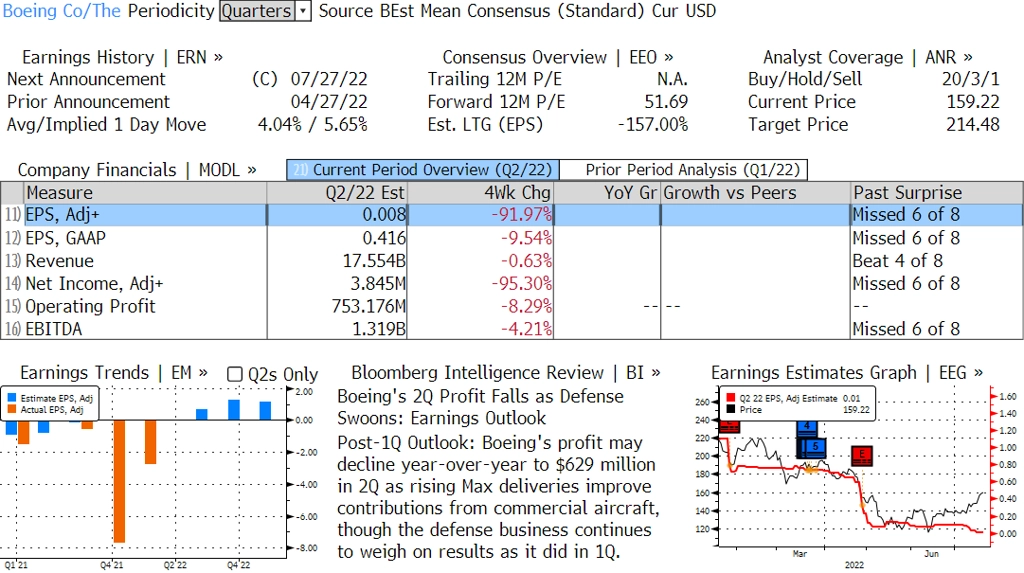This screenshot has height=573, width=1024.
Task: Click the 4Wk Chg column header
Action: (480, 193)
